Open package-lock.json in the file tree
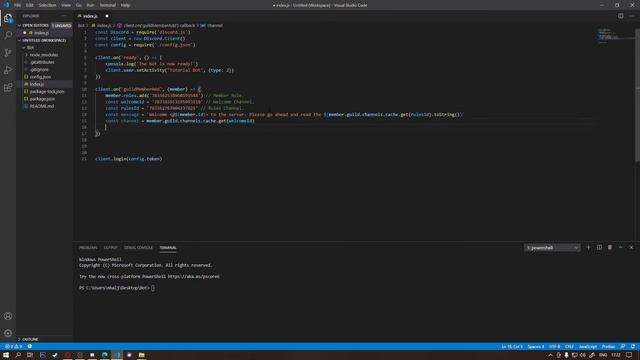 pos(47,91)
